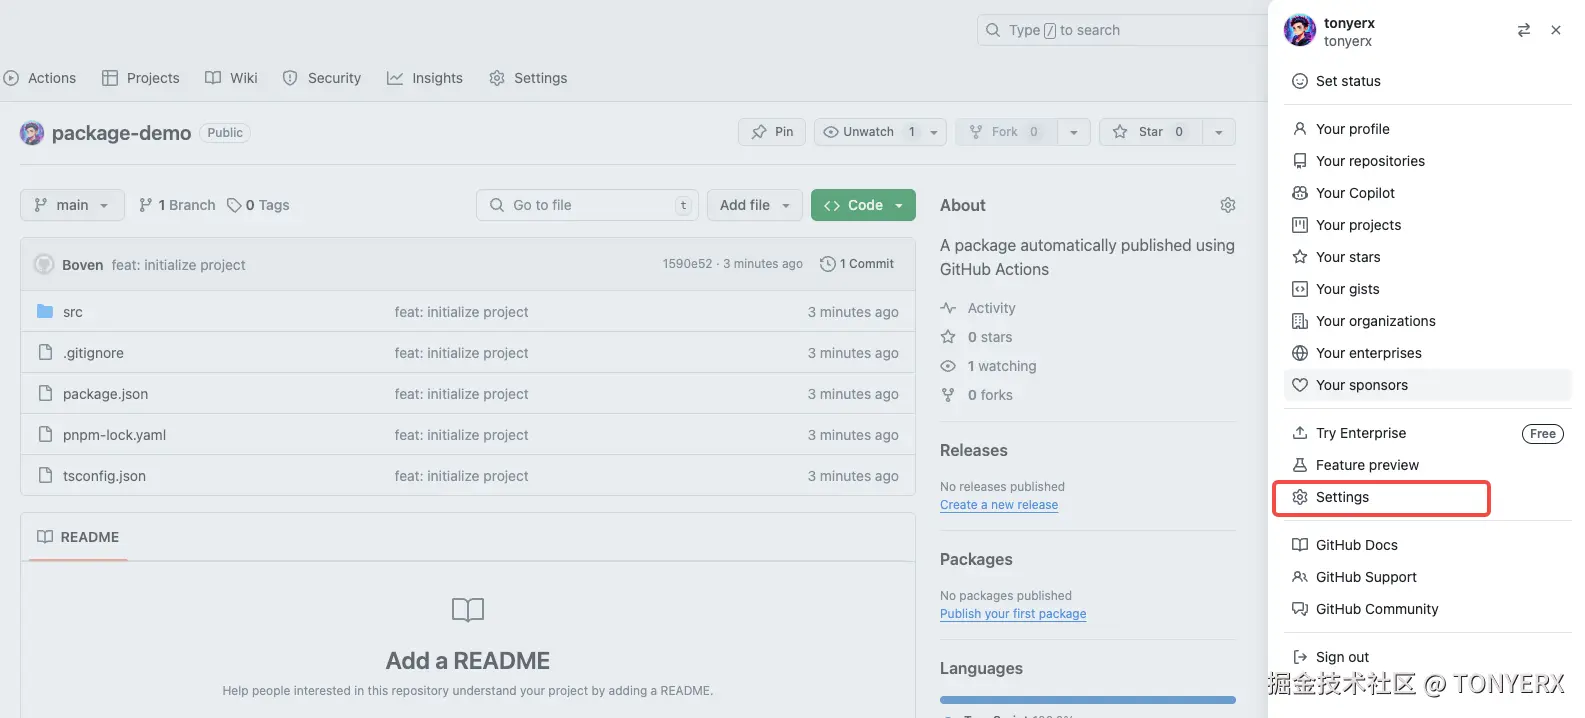The image size is (1585, 718).
Task: Select Try Enterprise
Action: (1427, 433)
